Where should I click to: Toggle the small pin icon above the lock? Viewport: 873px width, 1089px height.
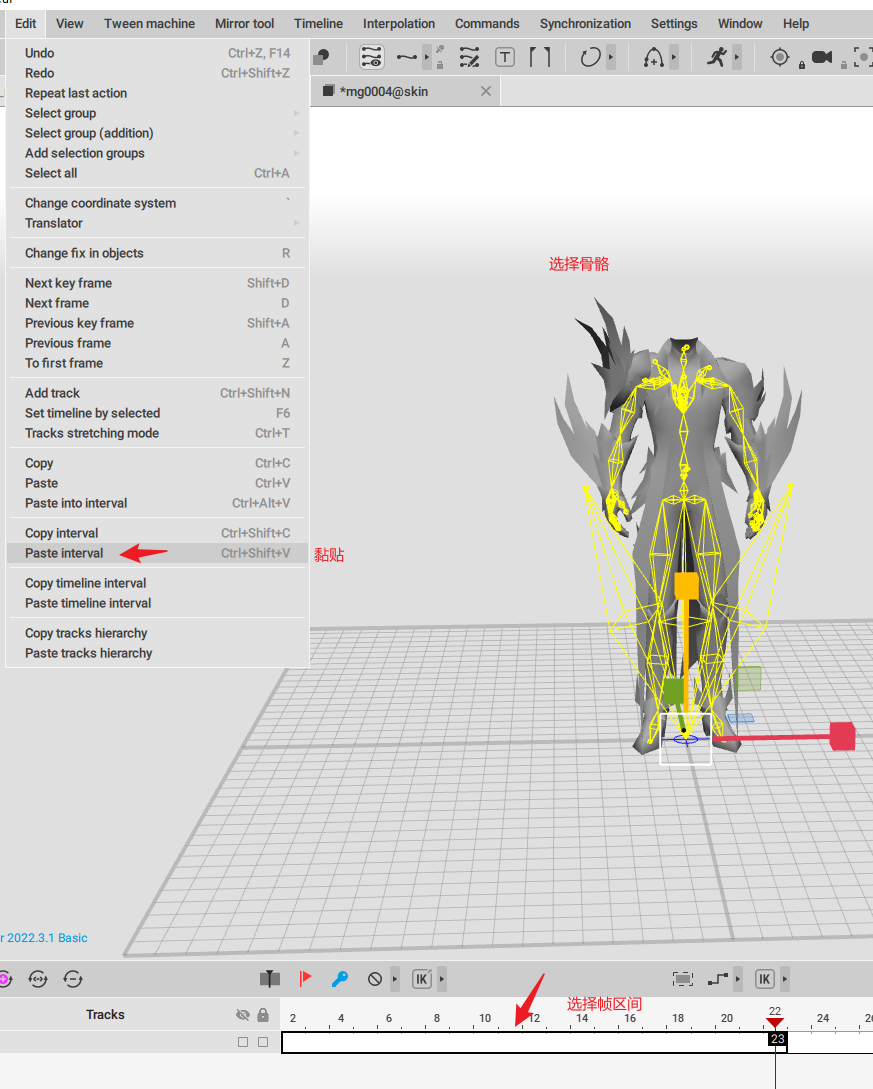[x=440, y=50]
